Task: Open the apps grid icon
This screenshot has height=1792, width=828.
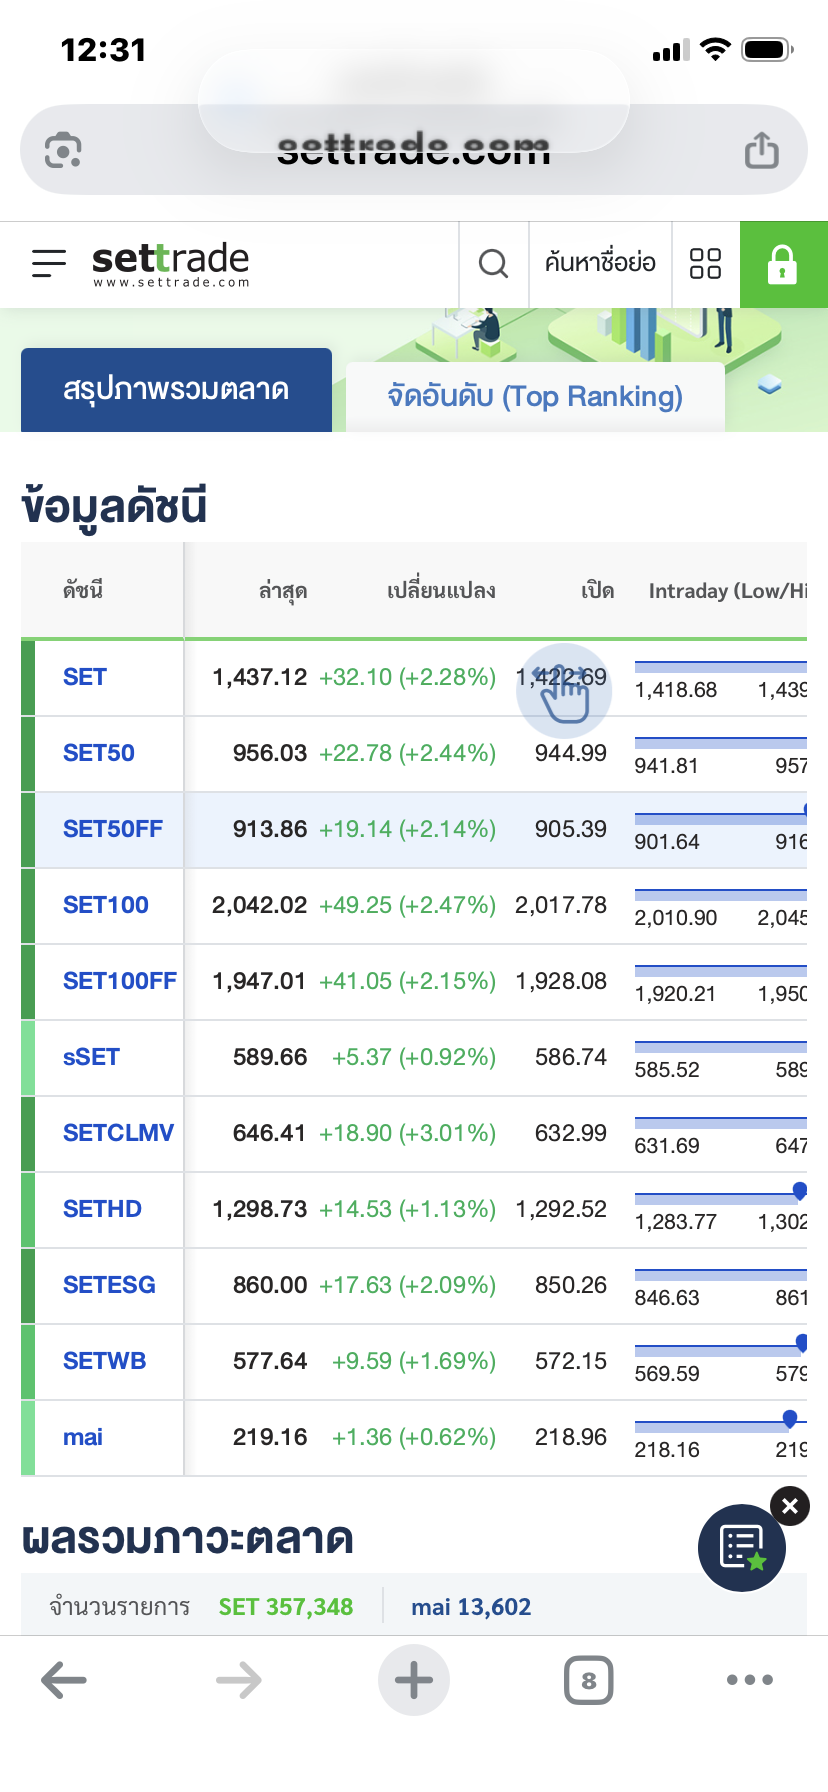Action: click(705, 264)
